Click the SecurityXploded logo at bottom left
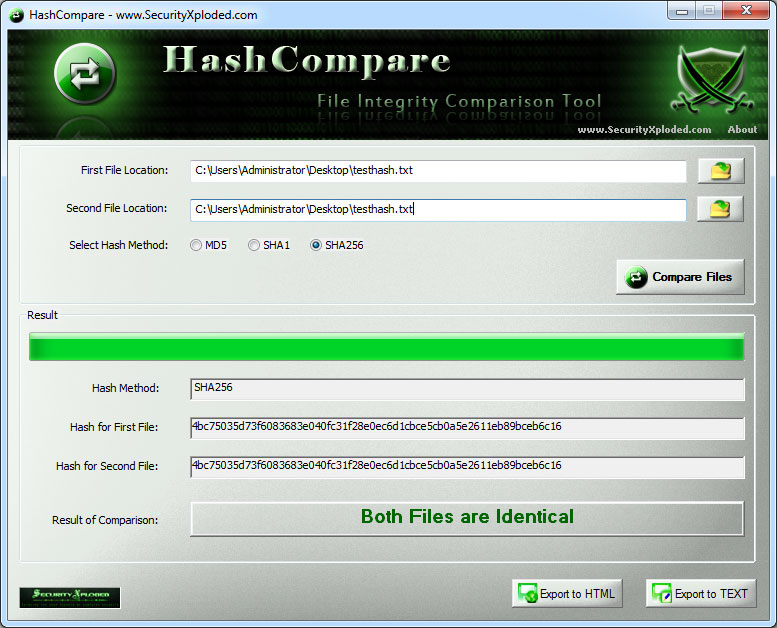 [x=70, y=597]
